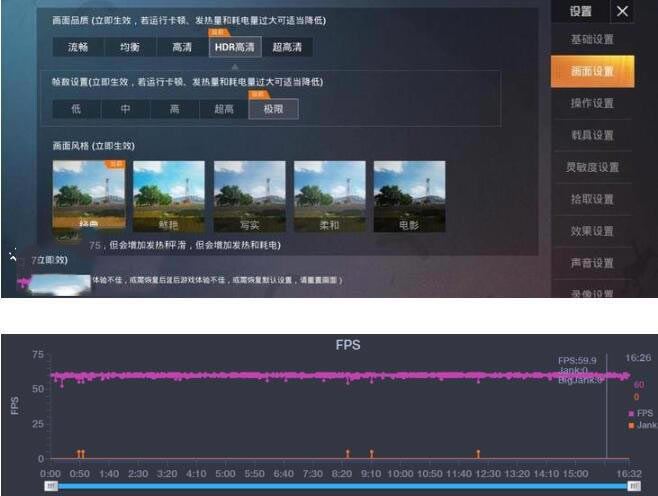
Task: Click the left handle of time range slider
Action: (51, 486)
